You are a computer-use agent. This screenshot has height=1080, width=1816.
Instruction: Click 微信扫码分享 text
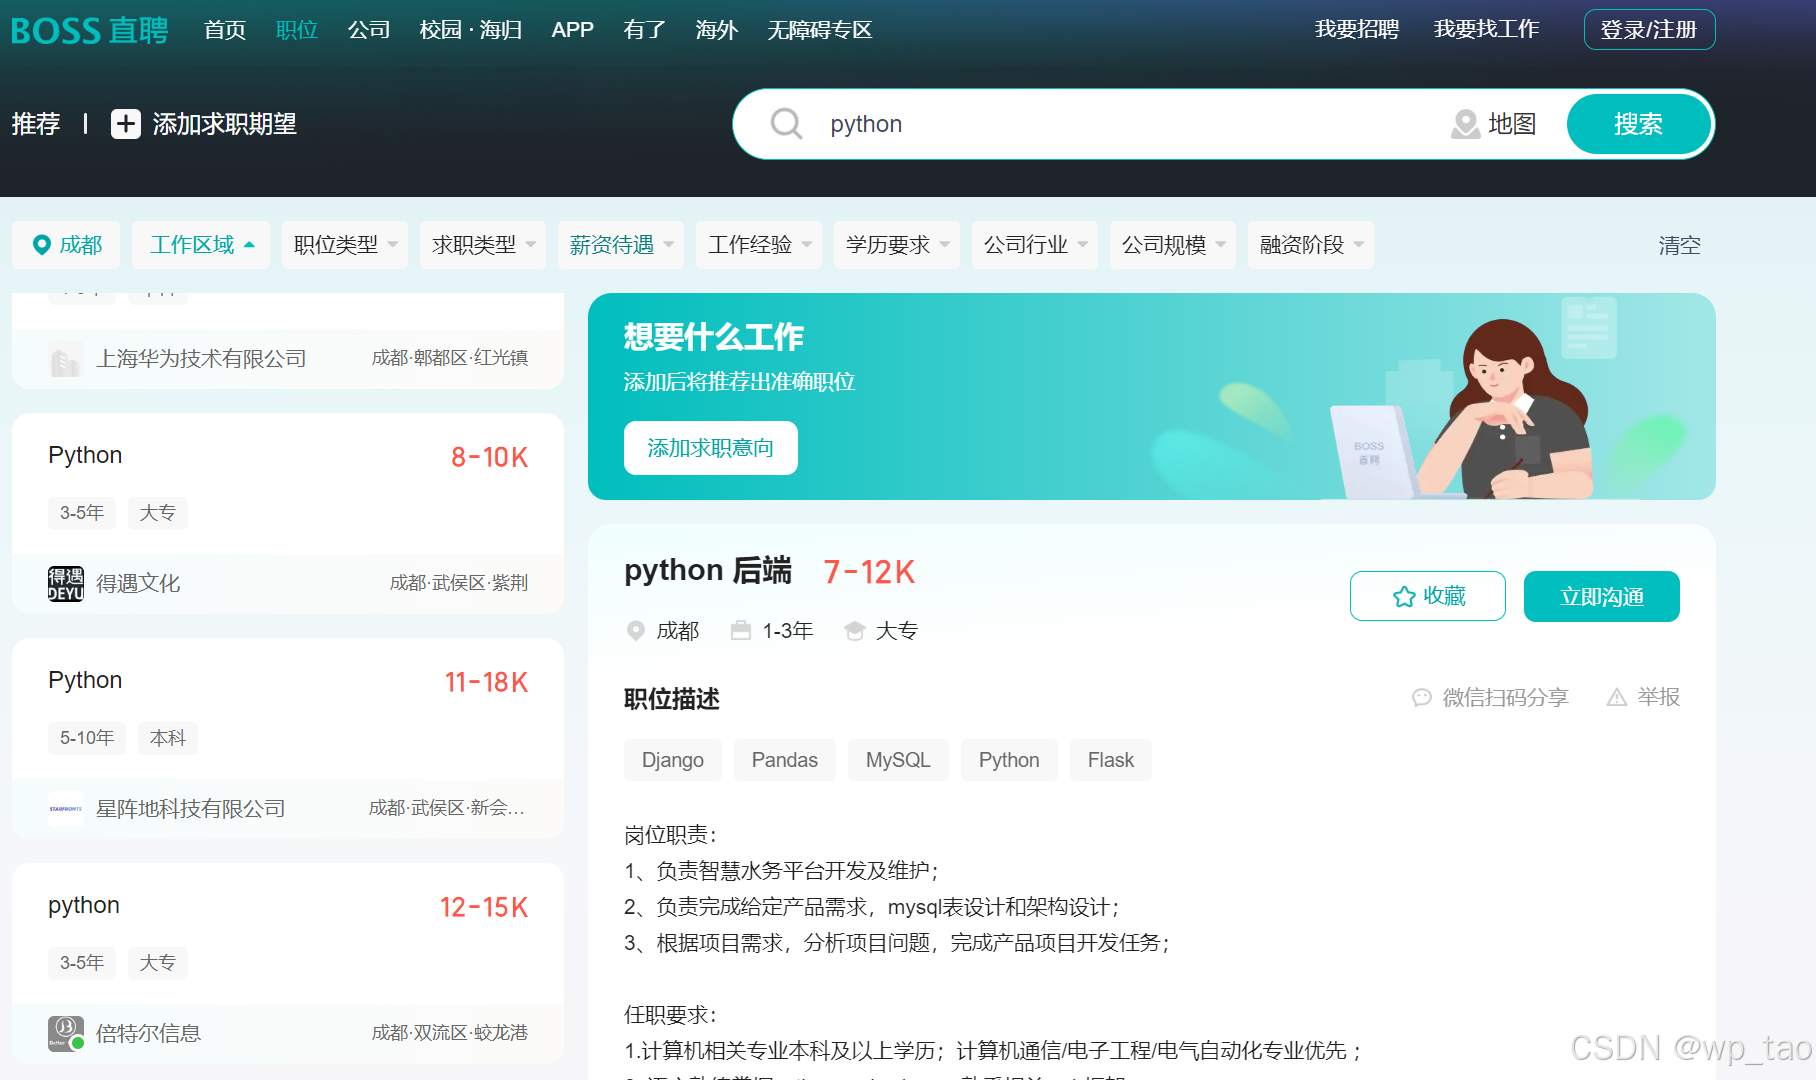click(1506, 697)
